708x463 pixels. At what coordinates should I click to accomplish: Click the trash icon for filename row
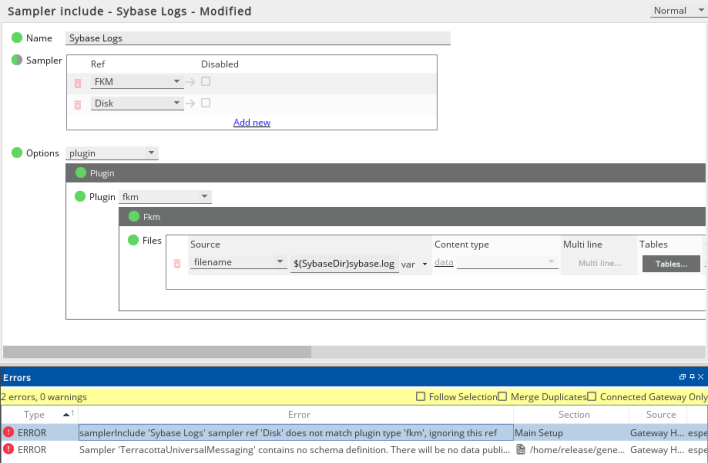coord(177,264)
